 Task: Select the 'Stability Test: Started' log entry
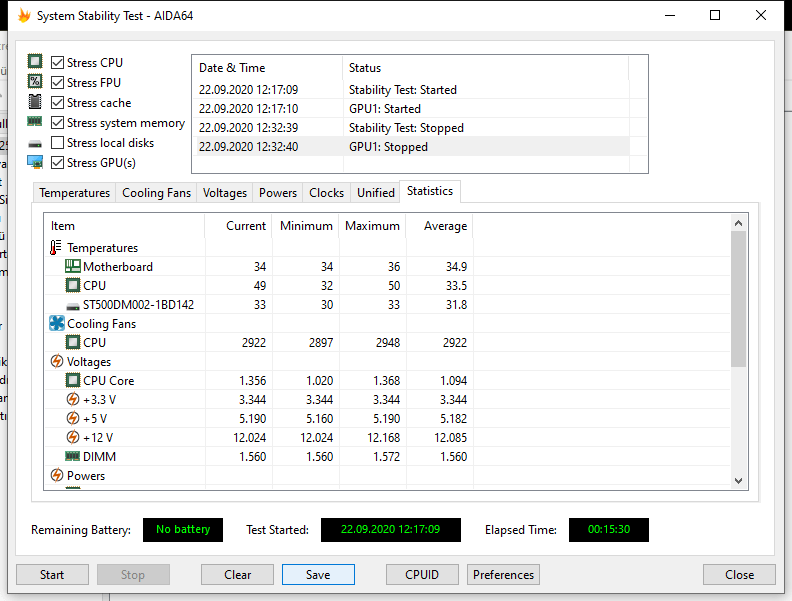pos(411,90)
